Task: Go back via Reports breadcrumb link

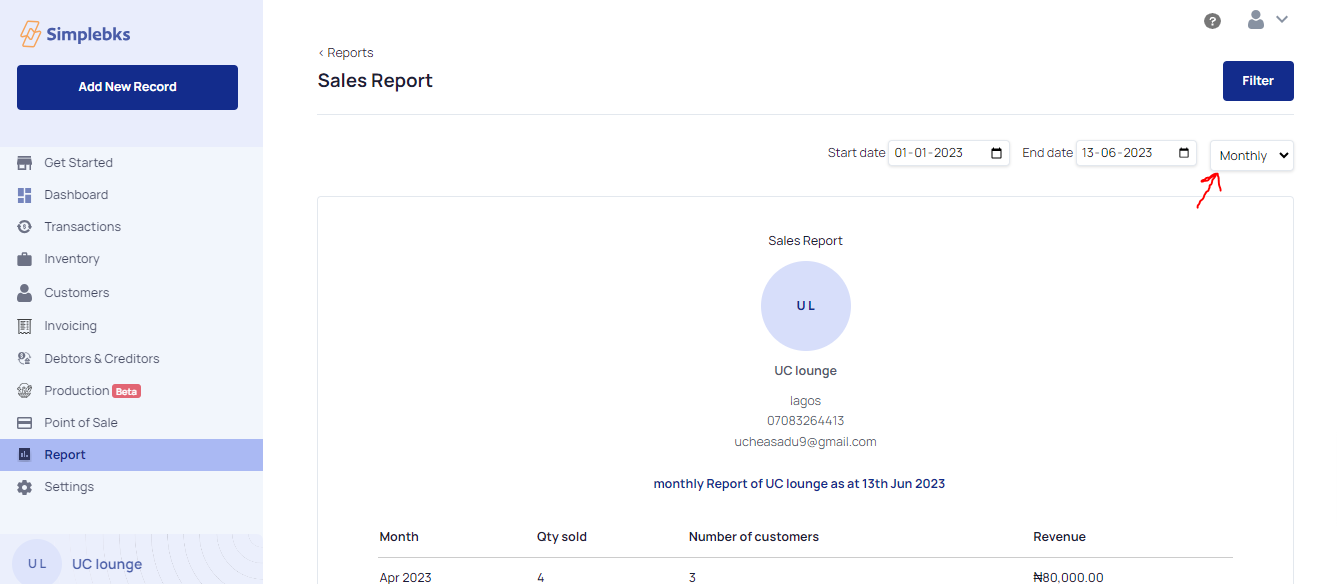Action: (346, 53)
